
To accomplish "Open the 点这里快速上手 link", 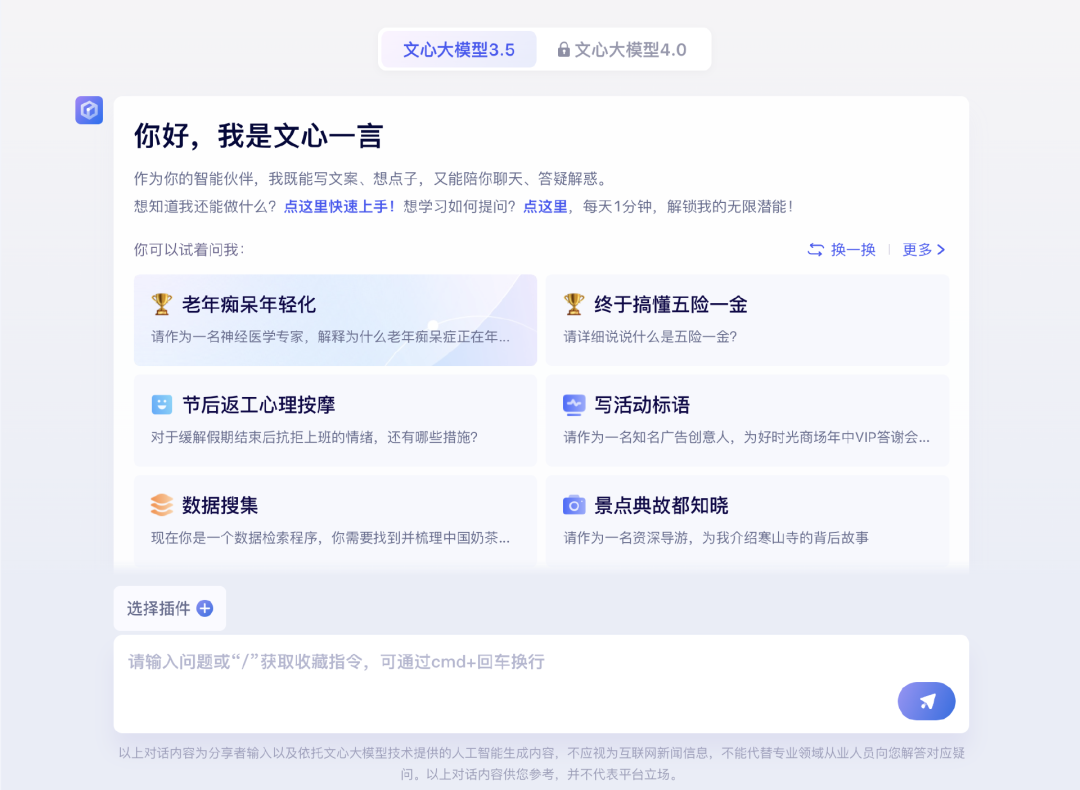I will click(x=339, y=207).
